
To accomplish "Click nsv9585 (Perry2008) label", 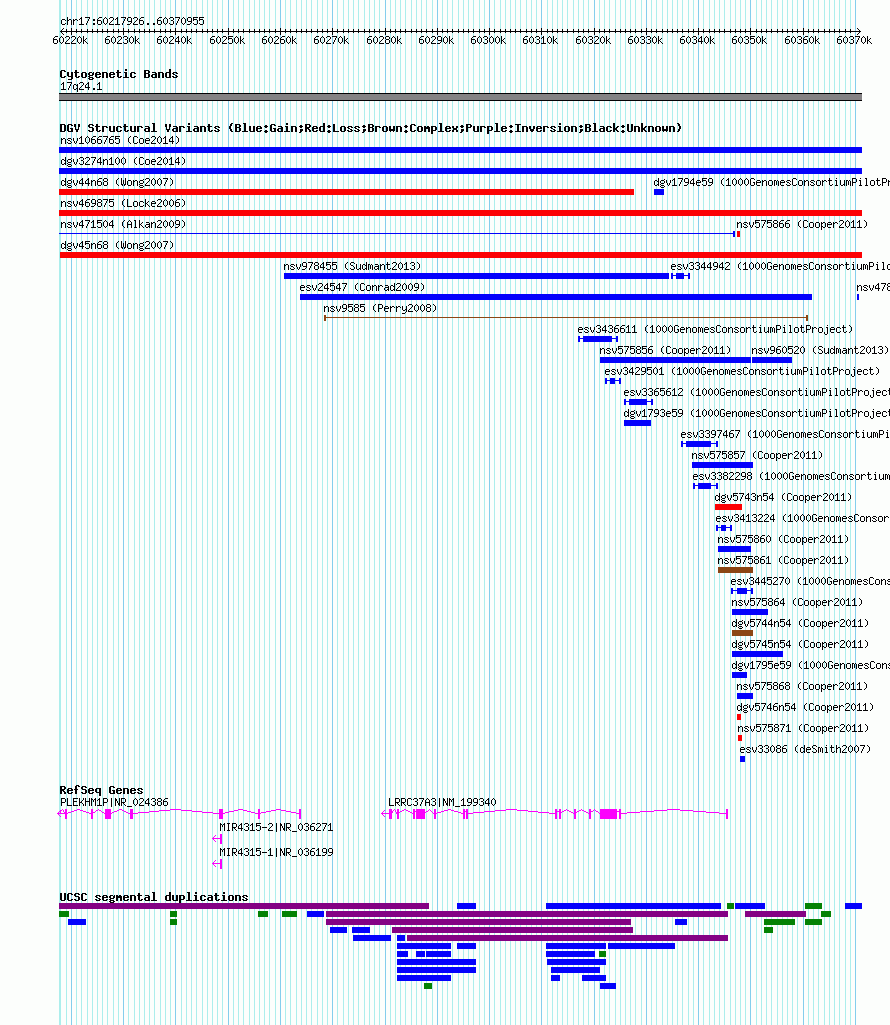I will tap(380, 308).
